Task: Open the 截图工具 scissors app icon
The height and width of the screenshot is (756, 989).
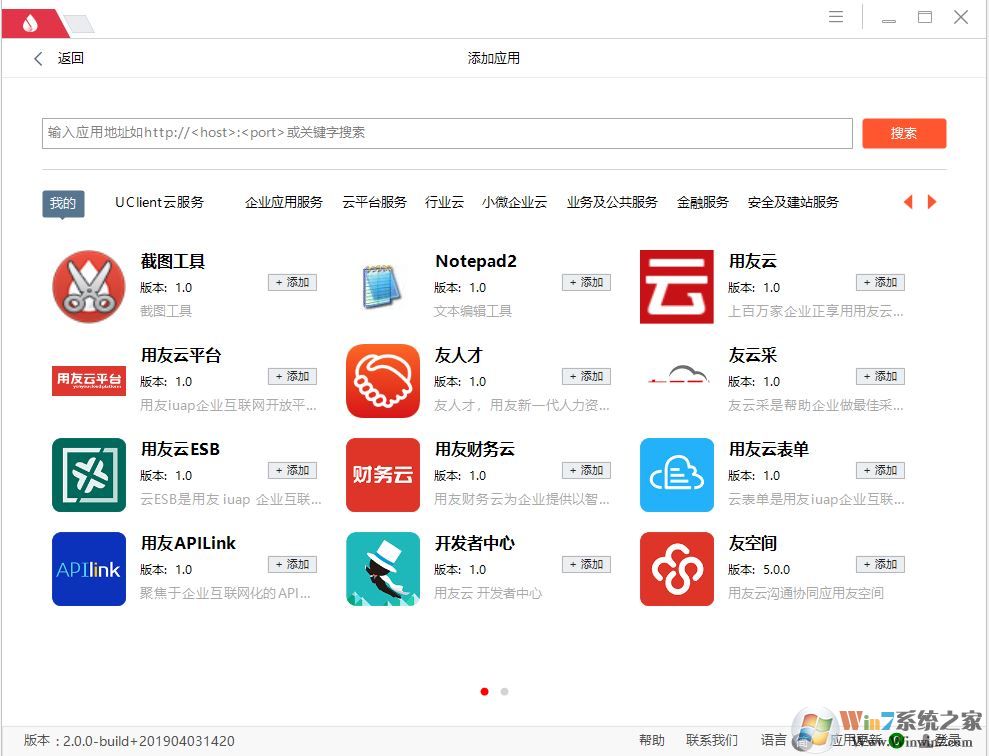Action: [x=88, y=286]
